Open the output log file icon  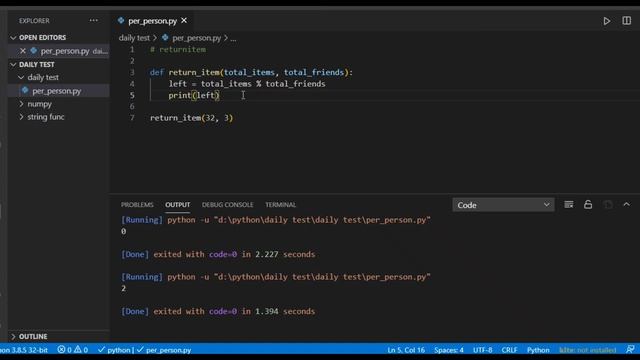click(607, 204)
